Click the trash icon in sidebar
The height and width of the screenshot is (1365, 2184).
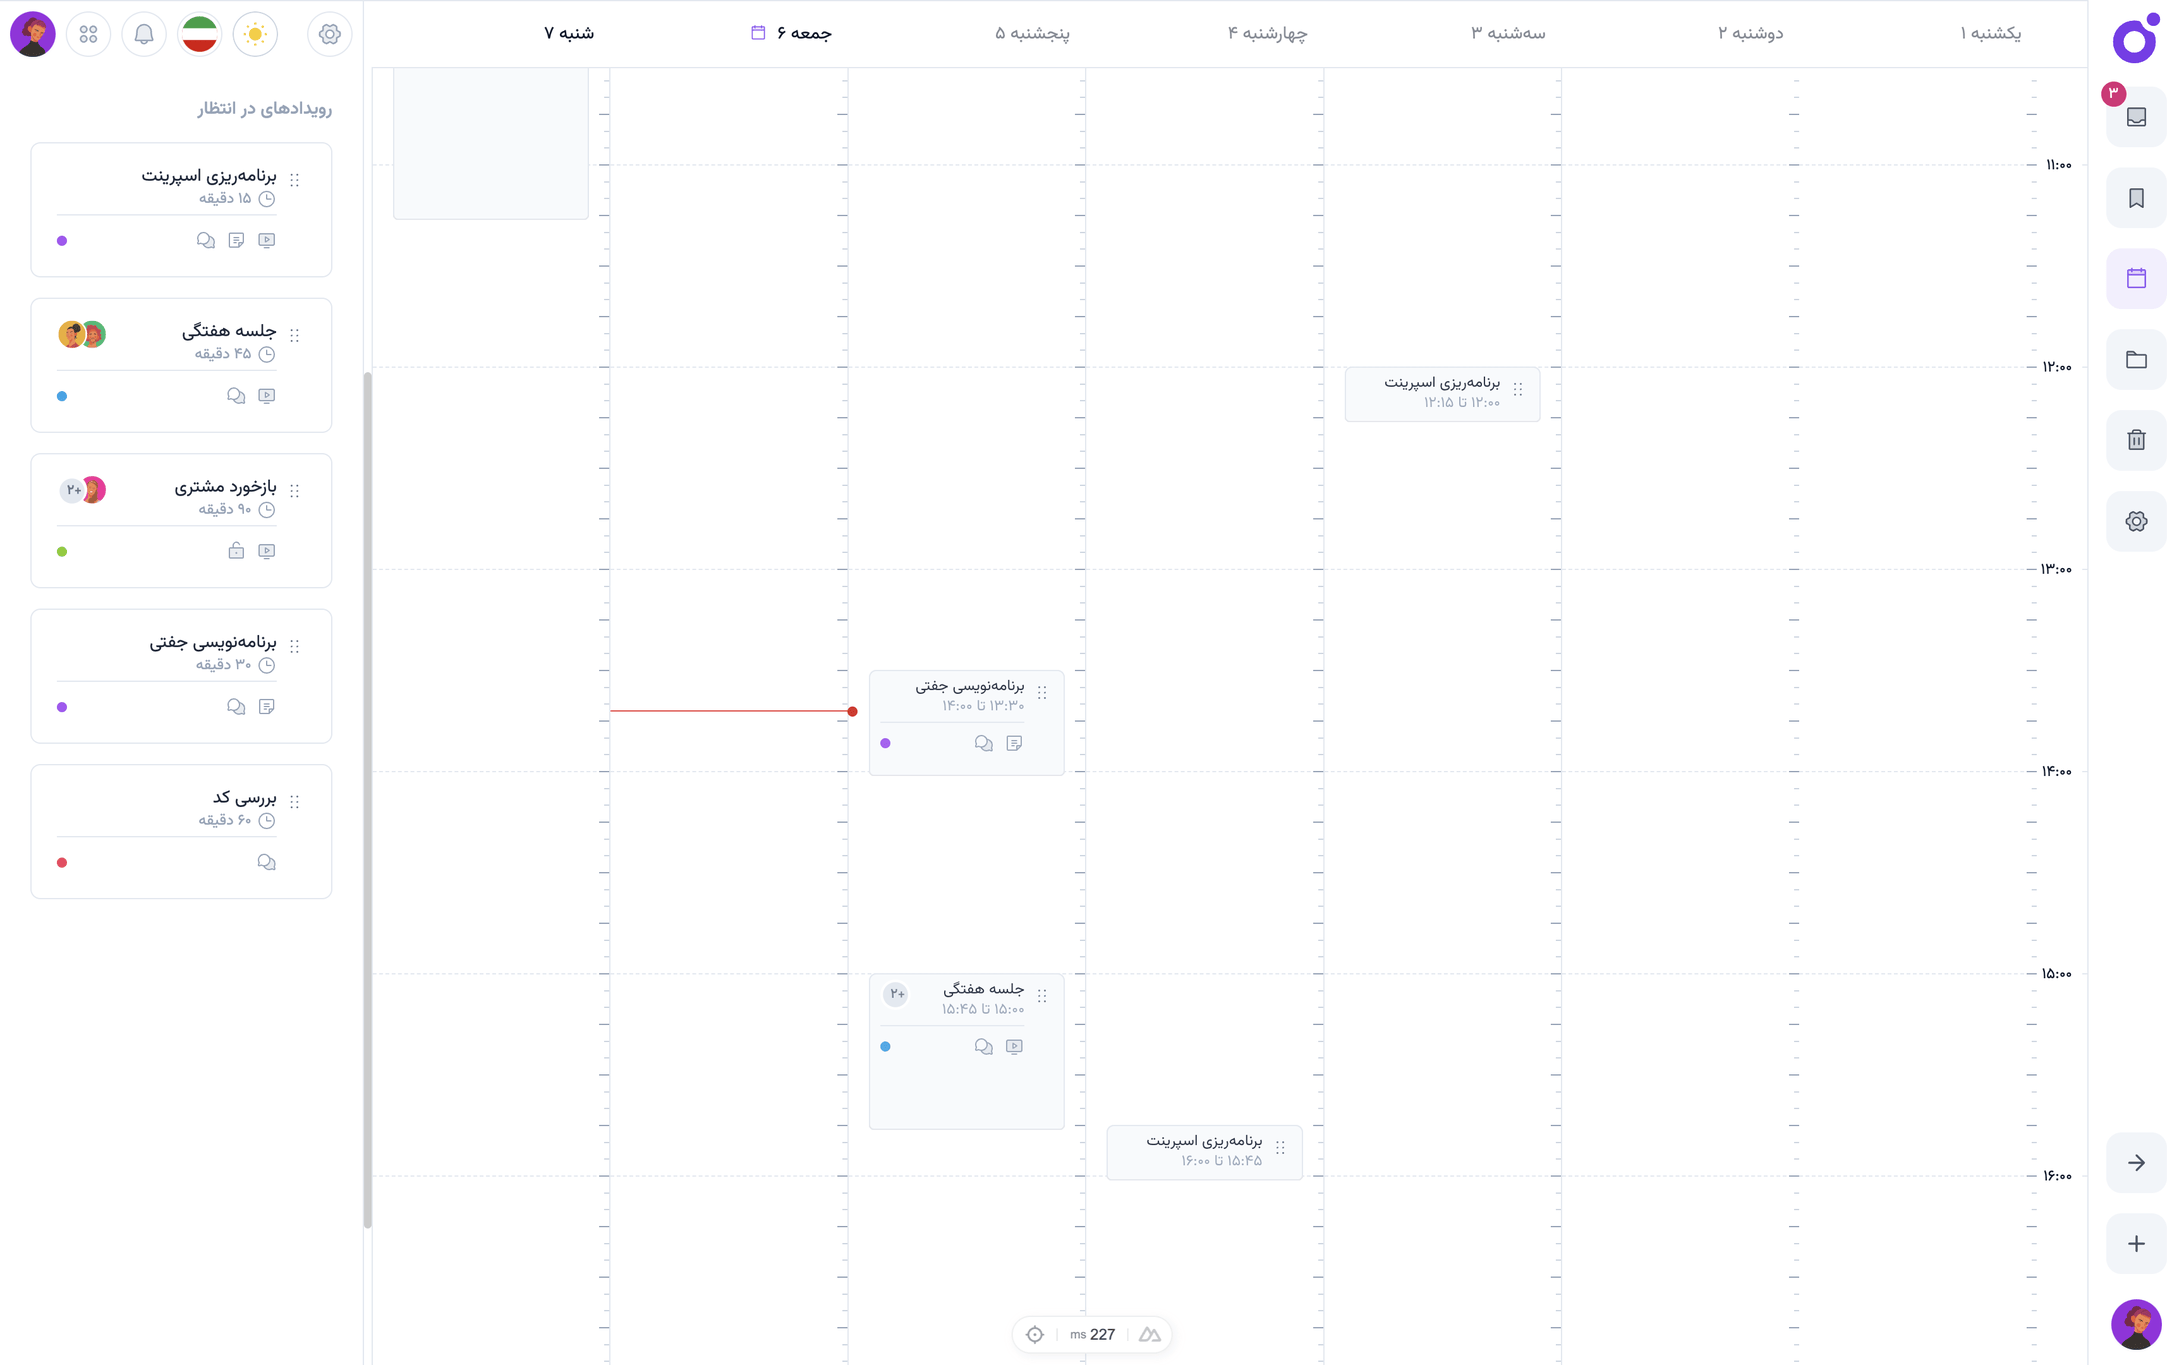click(2136, 440)
